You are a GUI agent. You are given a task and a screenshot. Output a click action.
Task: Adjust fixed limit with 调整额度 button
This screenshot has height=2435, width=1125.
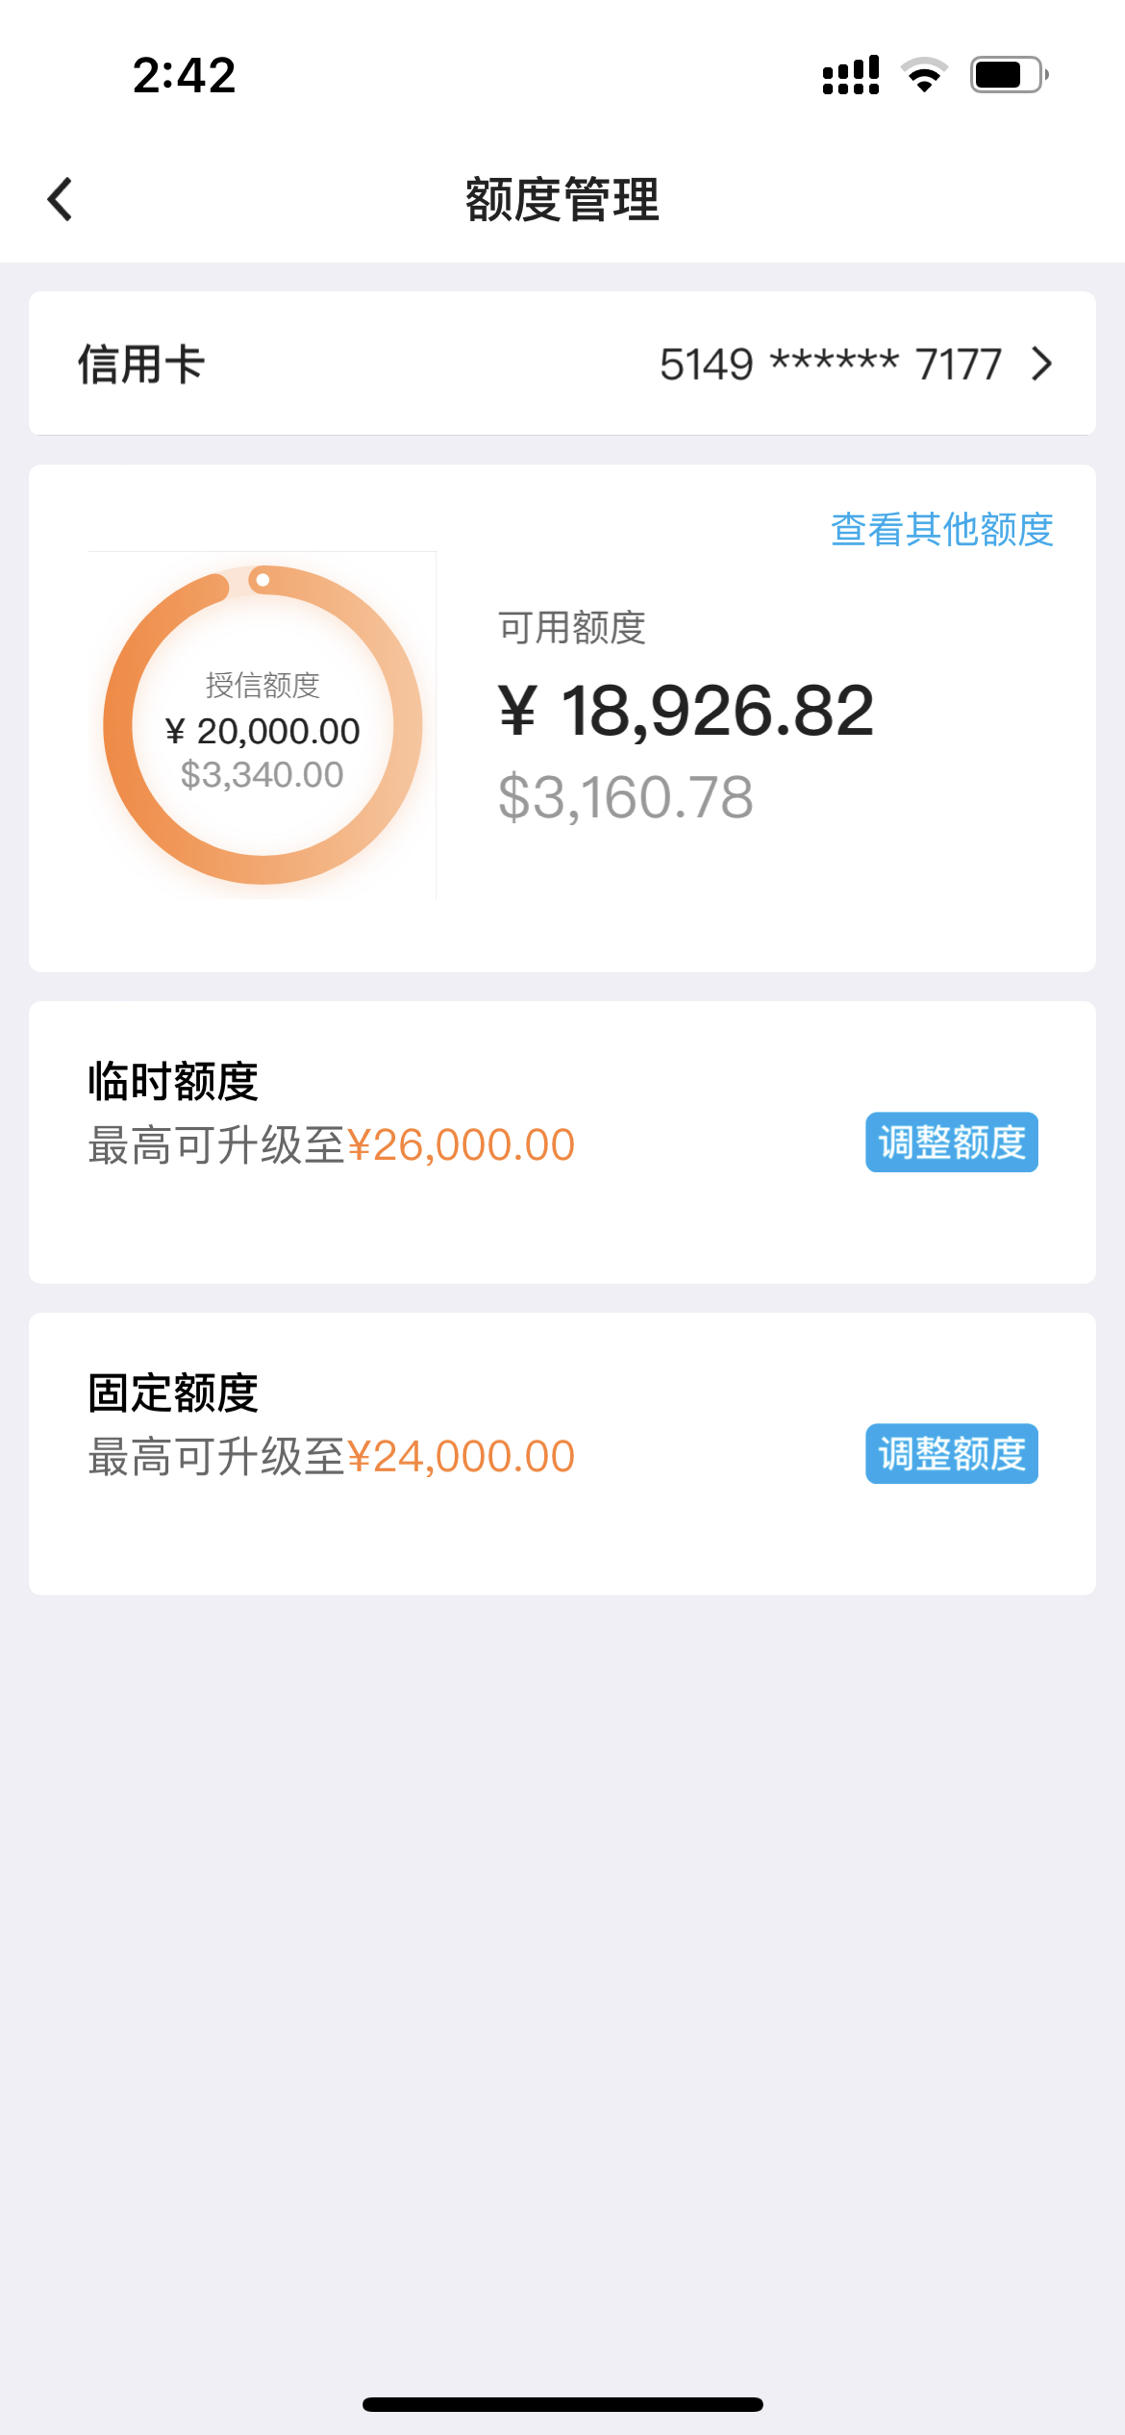point(951,1453)
